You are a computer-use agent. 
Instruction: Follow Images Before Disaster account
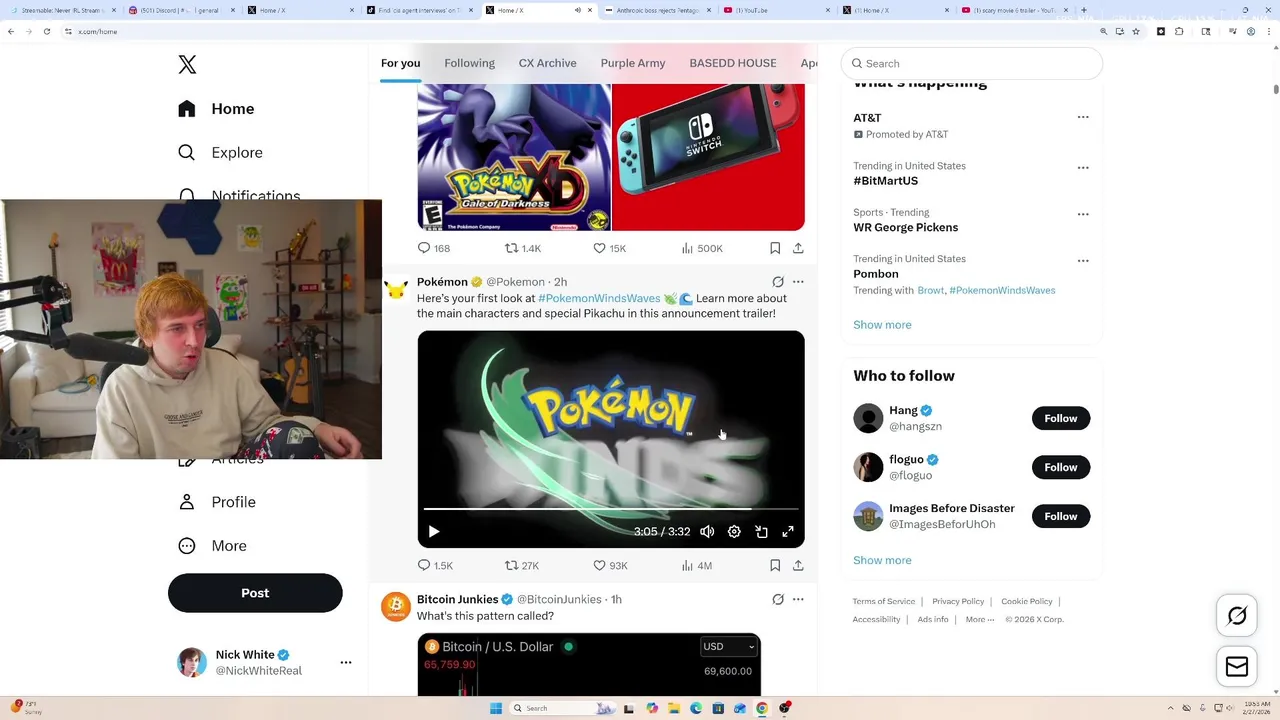coord(1061,516)
